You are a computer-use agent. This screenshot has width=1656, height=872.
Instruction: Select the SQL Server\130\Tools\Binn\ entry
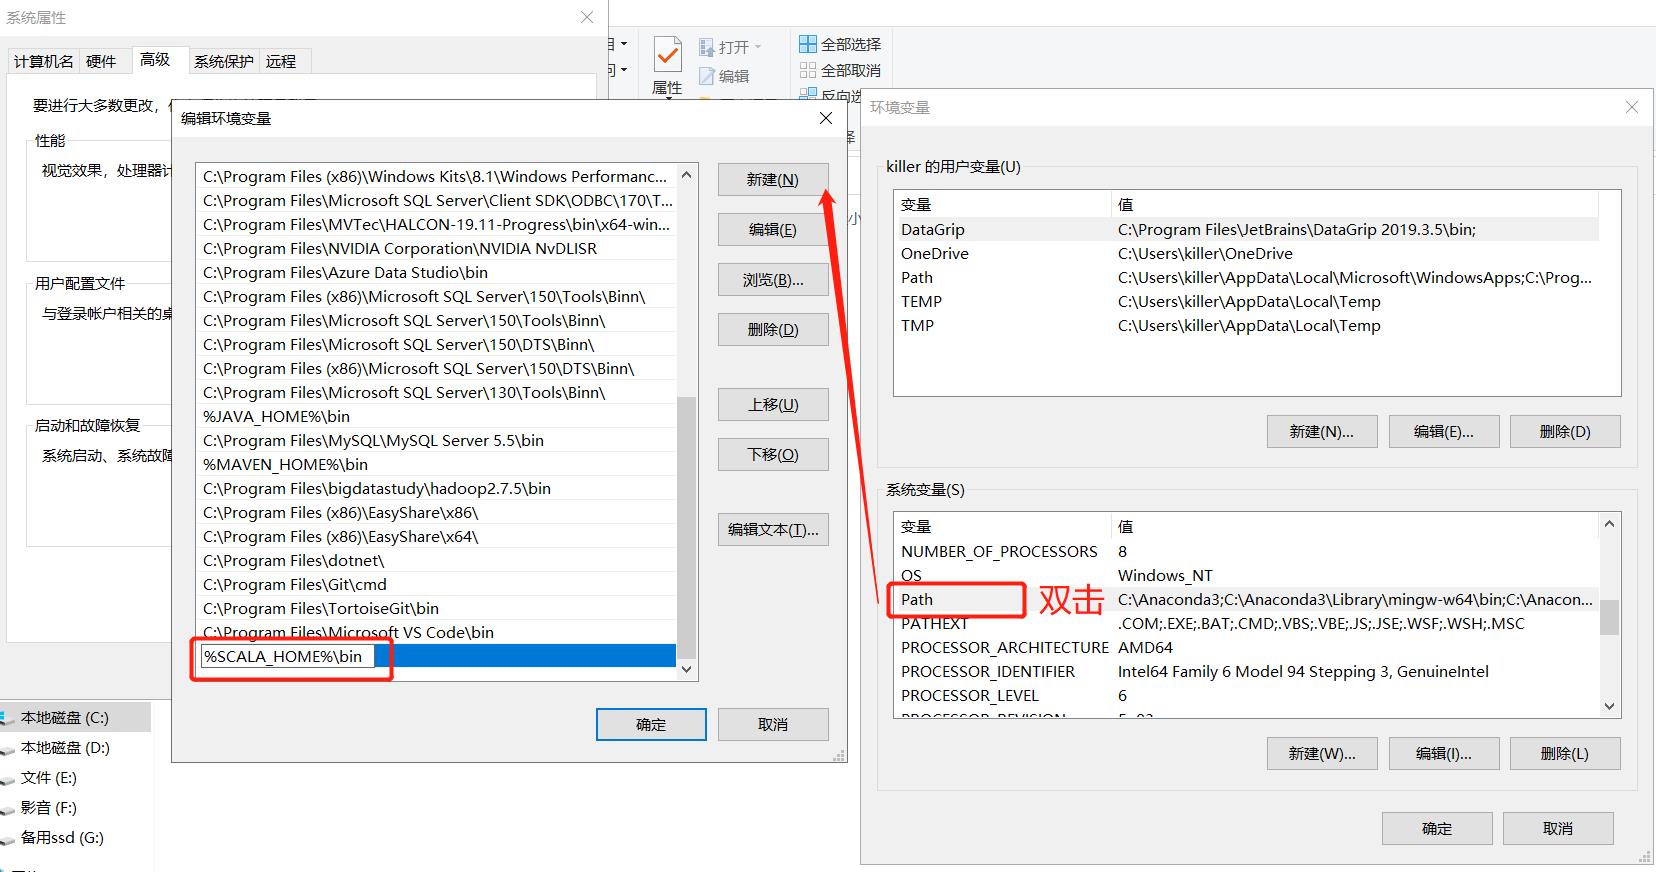(437, 393)
